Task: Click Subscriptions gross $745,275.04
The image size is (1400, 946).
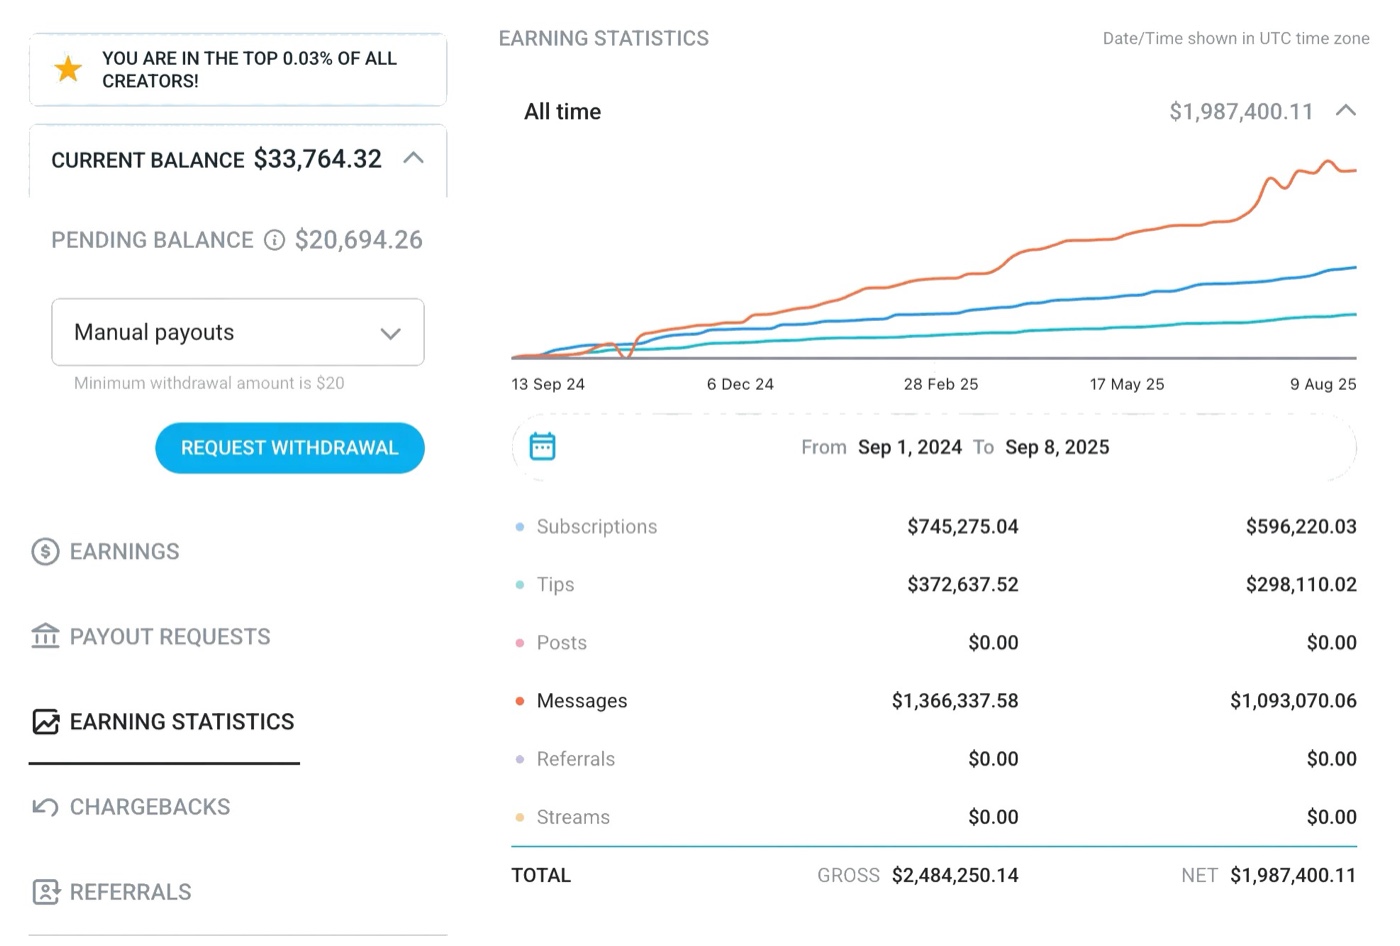Action: pyautogui.click(x=962, y=527)
